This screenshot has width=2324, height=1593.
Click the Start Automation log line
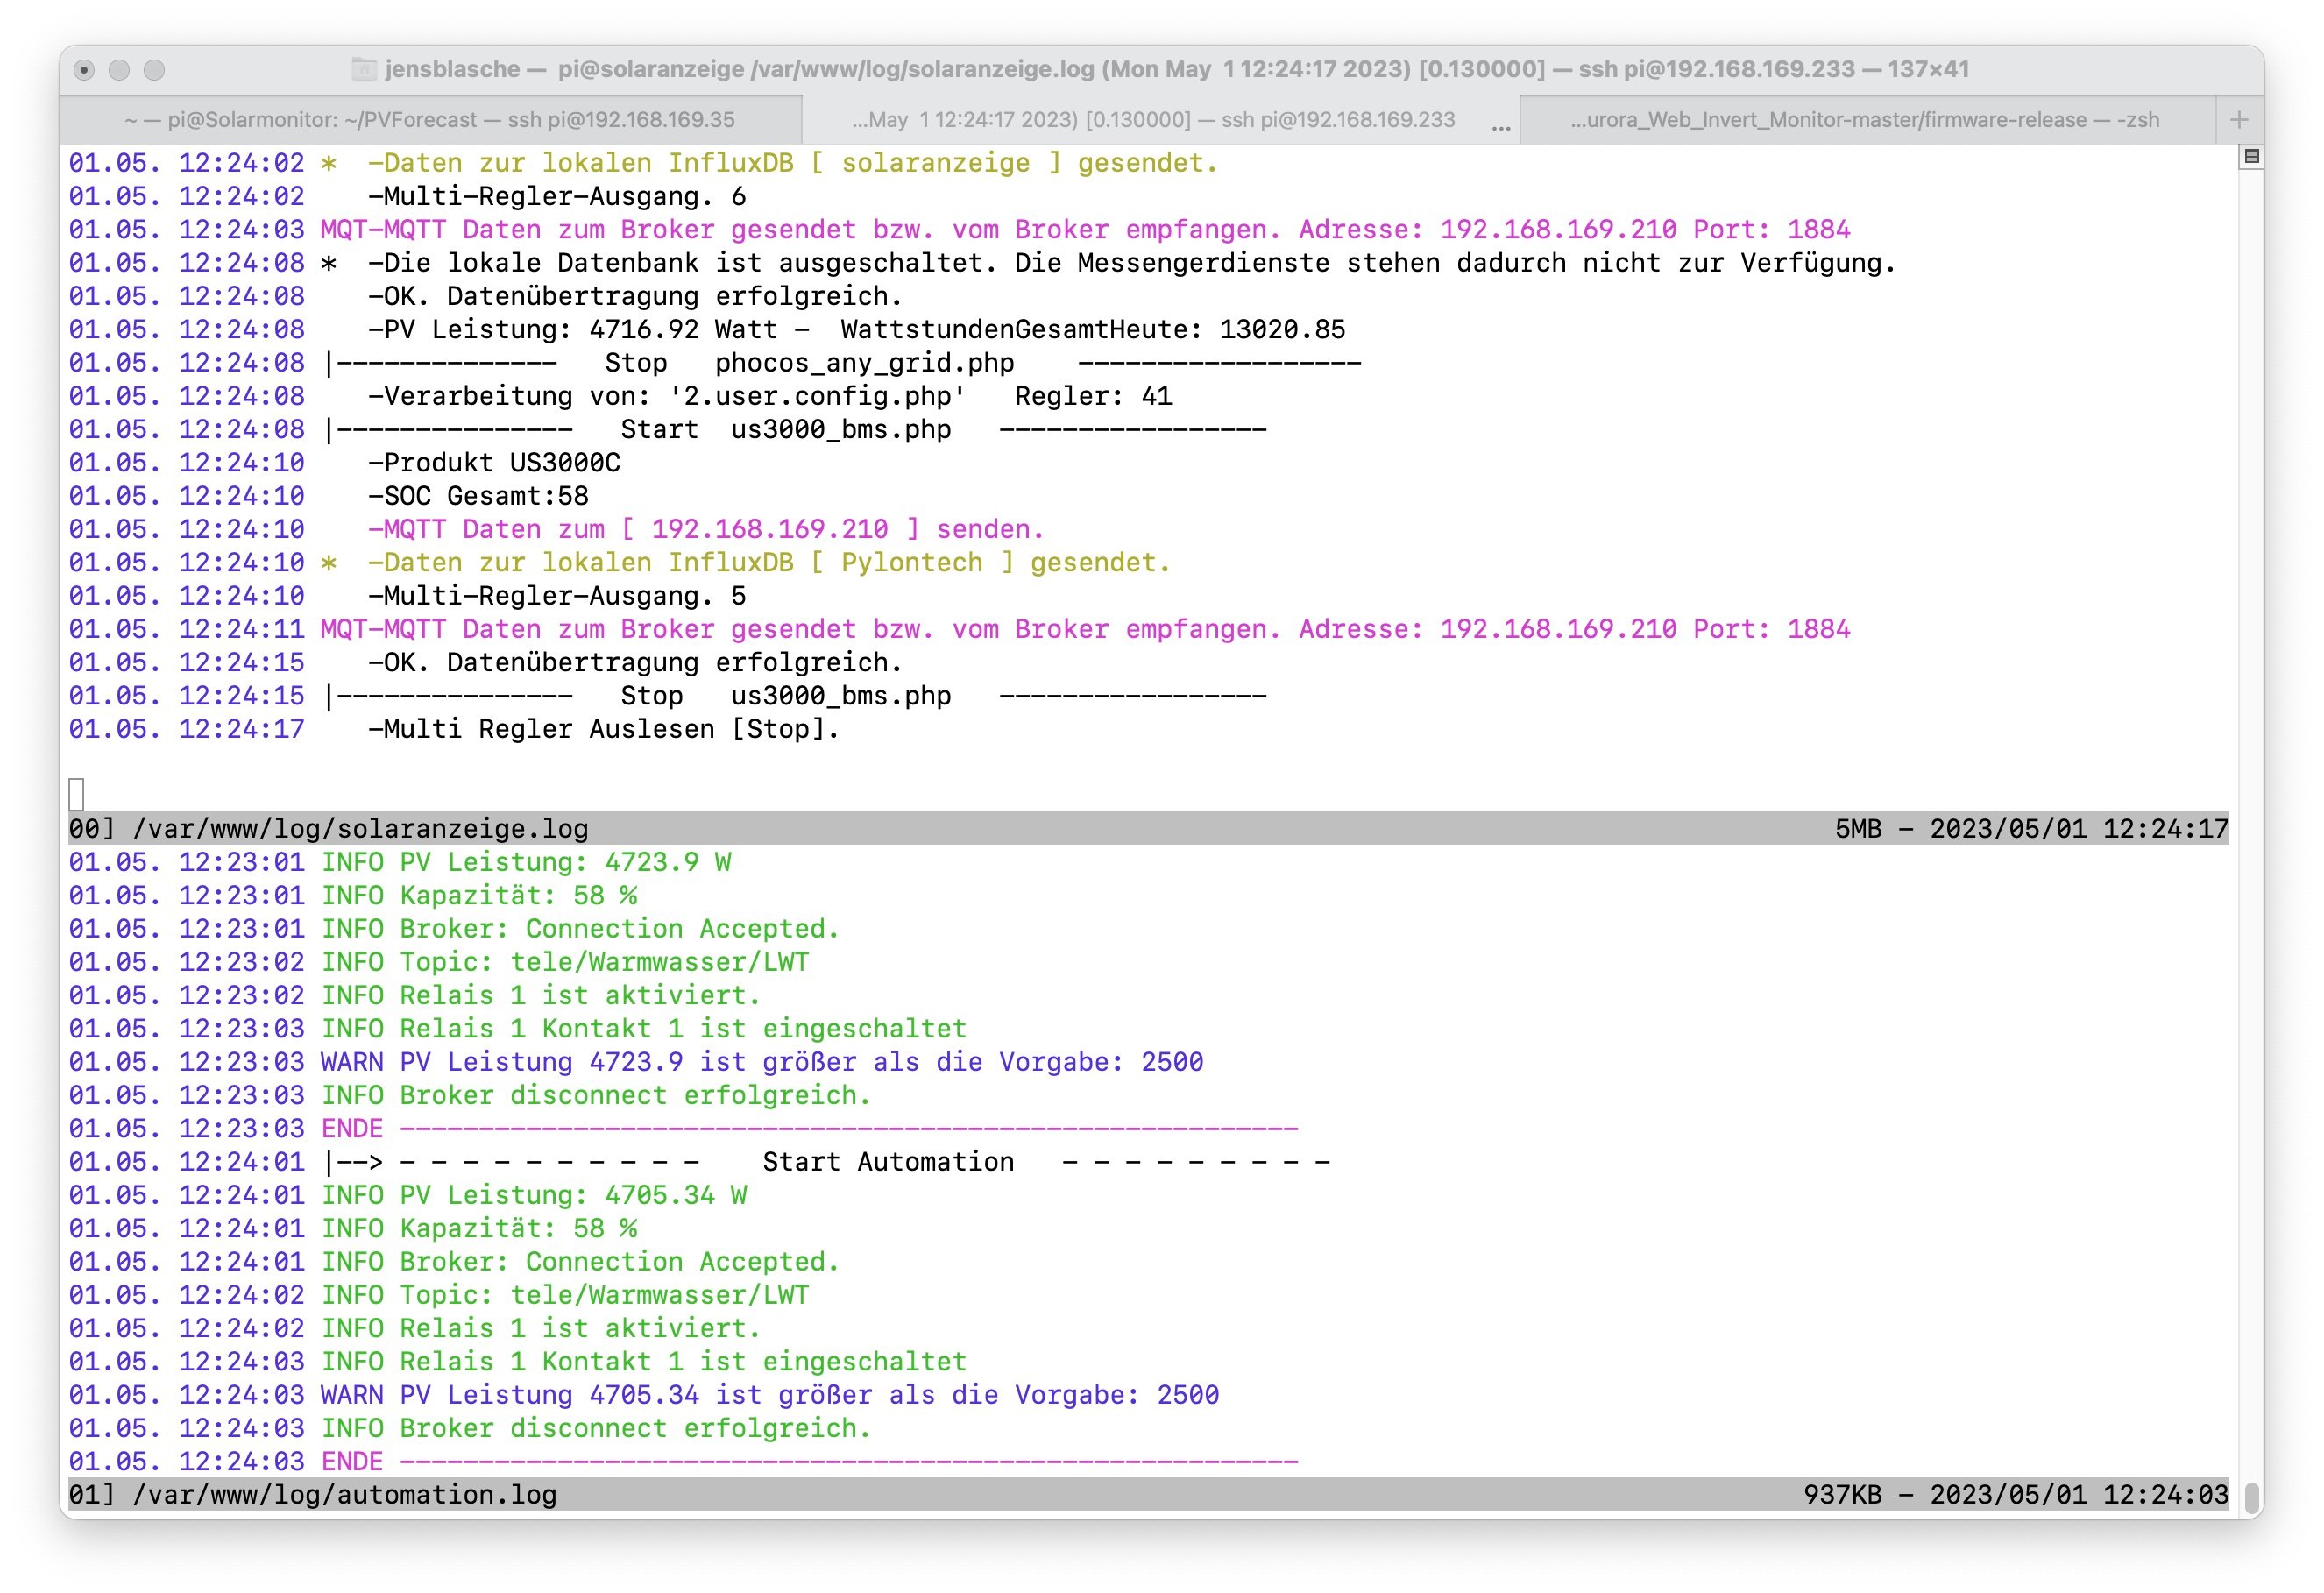pos(888,1161)
